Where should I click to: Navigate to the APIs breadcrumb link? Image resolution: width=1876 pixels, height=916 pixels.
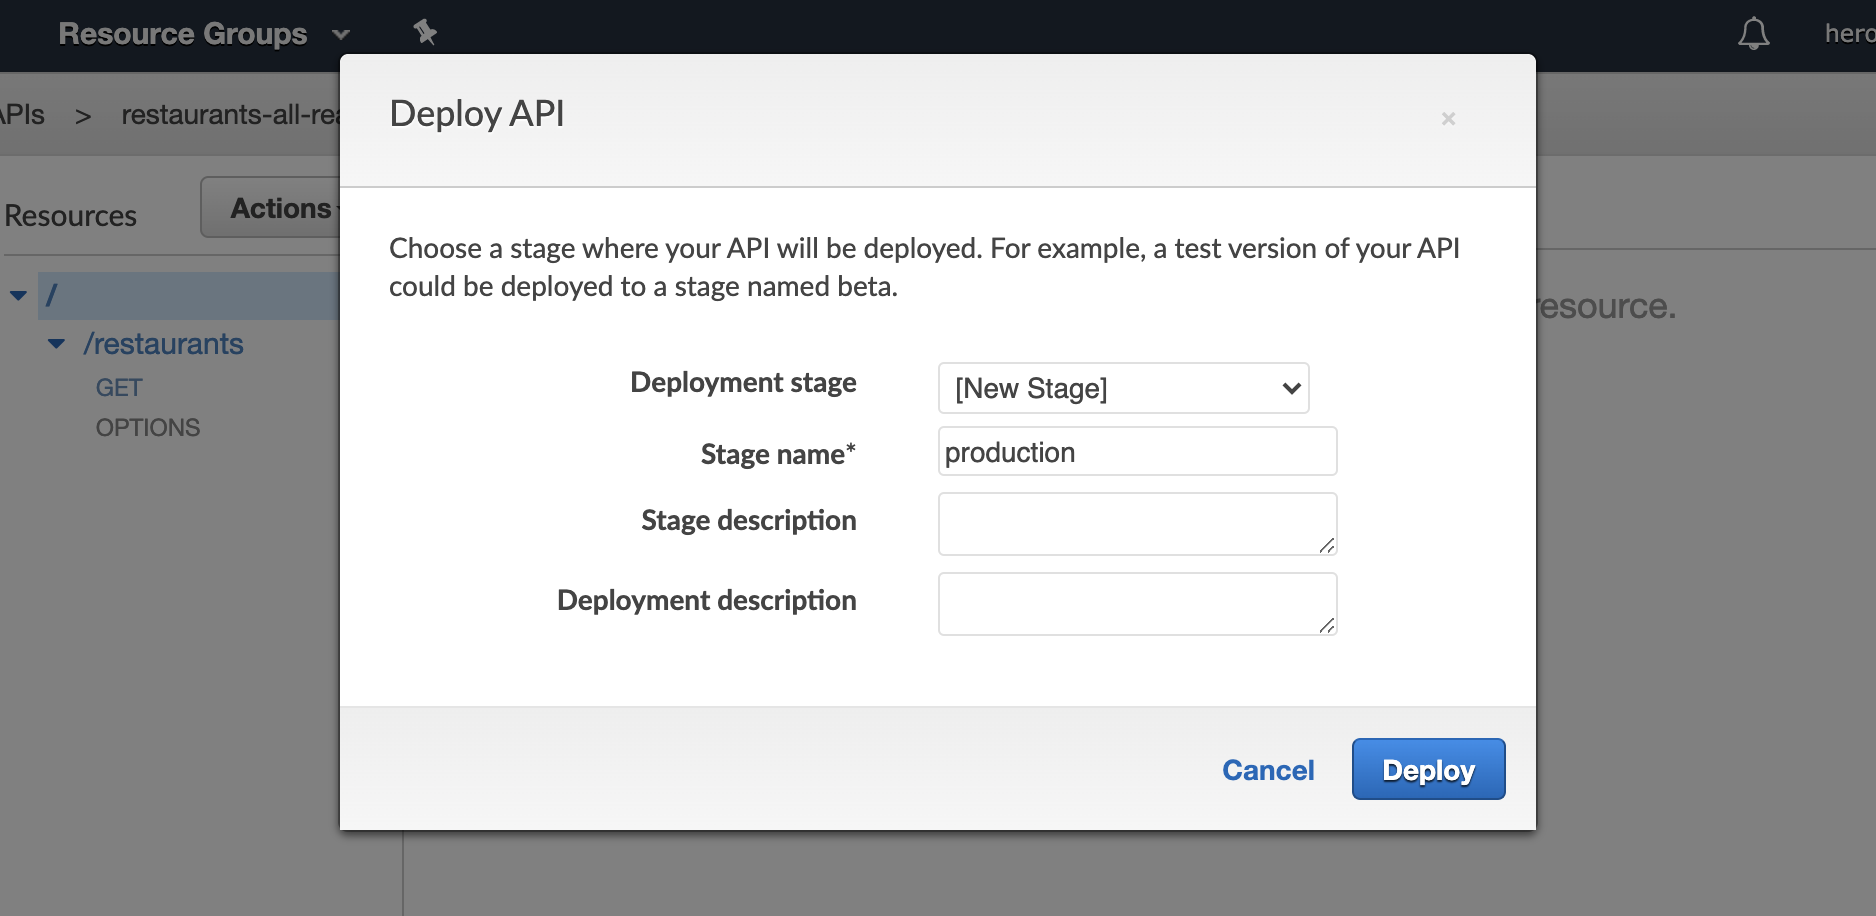pyautogui.click(x=22, y=114)
